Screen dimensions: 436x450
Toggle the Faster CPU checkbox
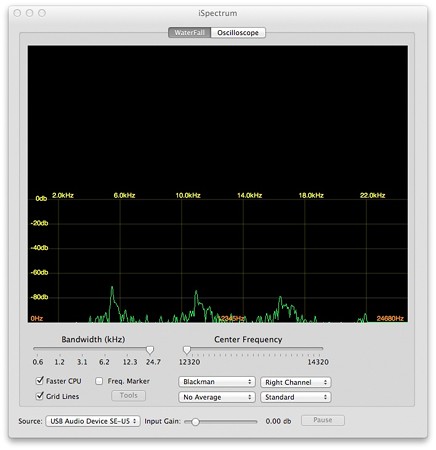point(40,380)
